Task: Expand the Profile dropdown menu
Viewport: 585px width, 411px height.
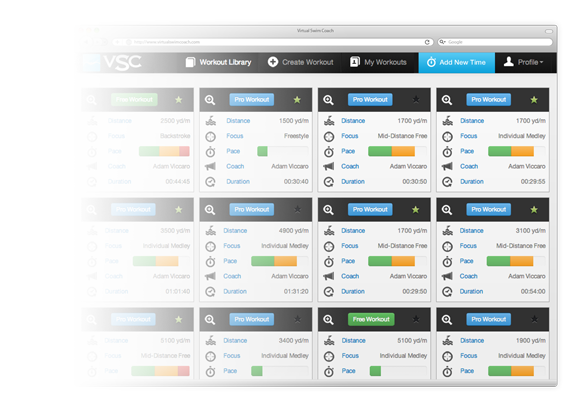Action: click(524, 62)
